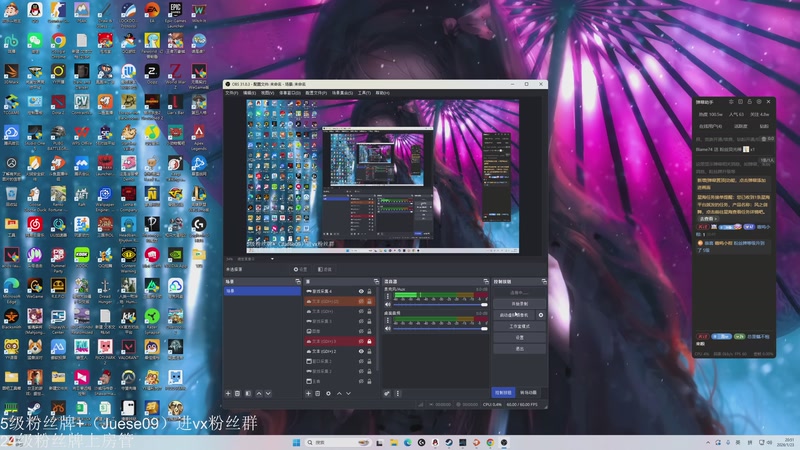Click the Sources list vertical scrollbar
This screenshot has height=450, width=800.
point(378,327)
